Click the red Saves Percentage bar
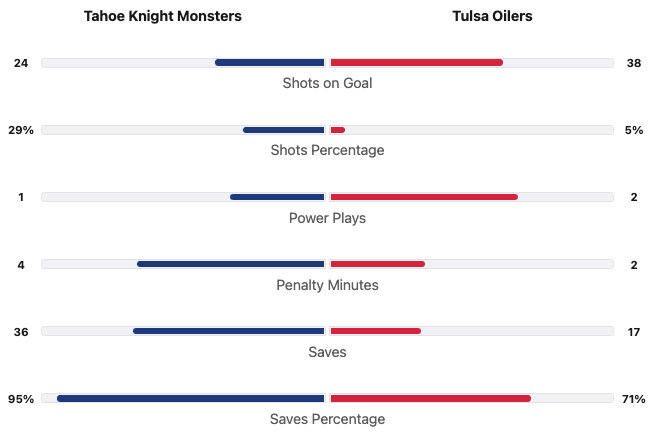This screenshot has width=653, height=435. (x=430, y=398)
